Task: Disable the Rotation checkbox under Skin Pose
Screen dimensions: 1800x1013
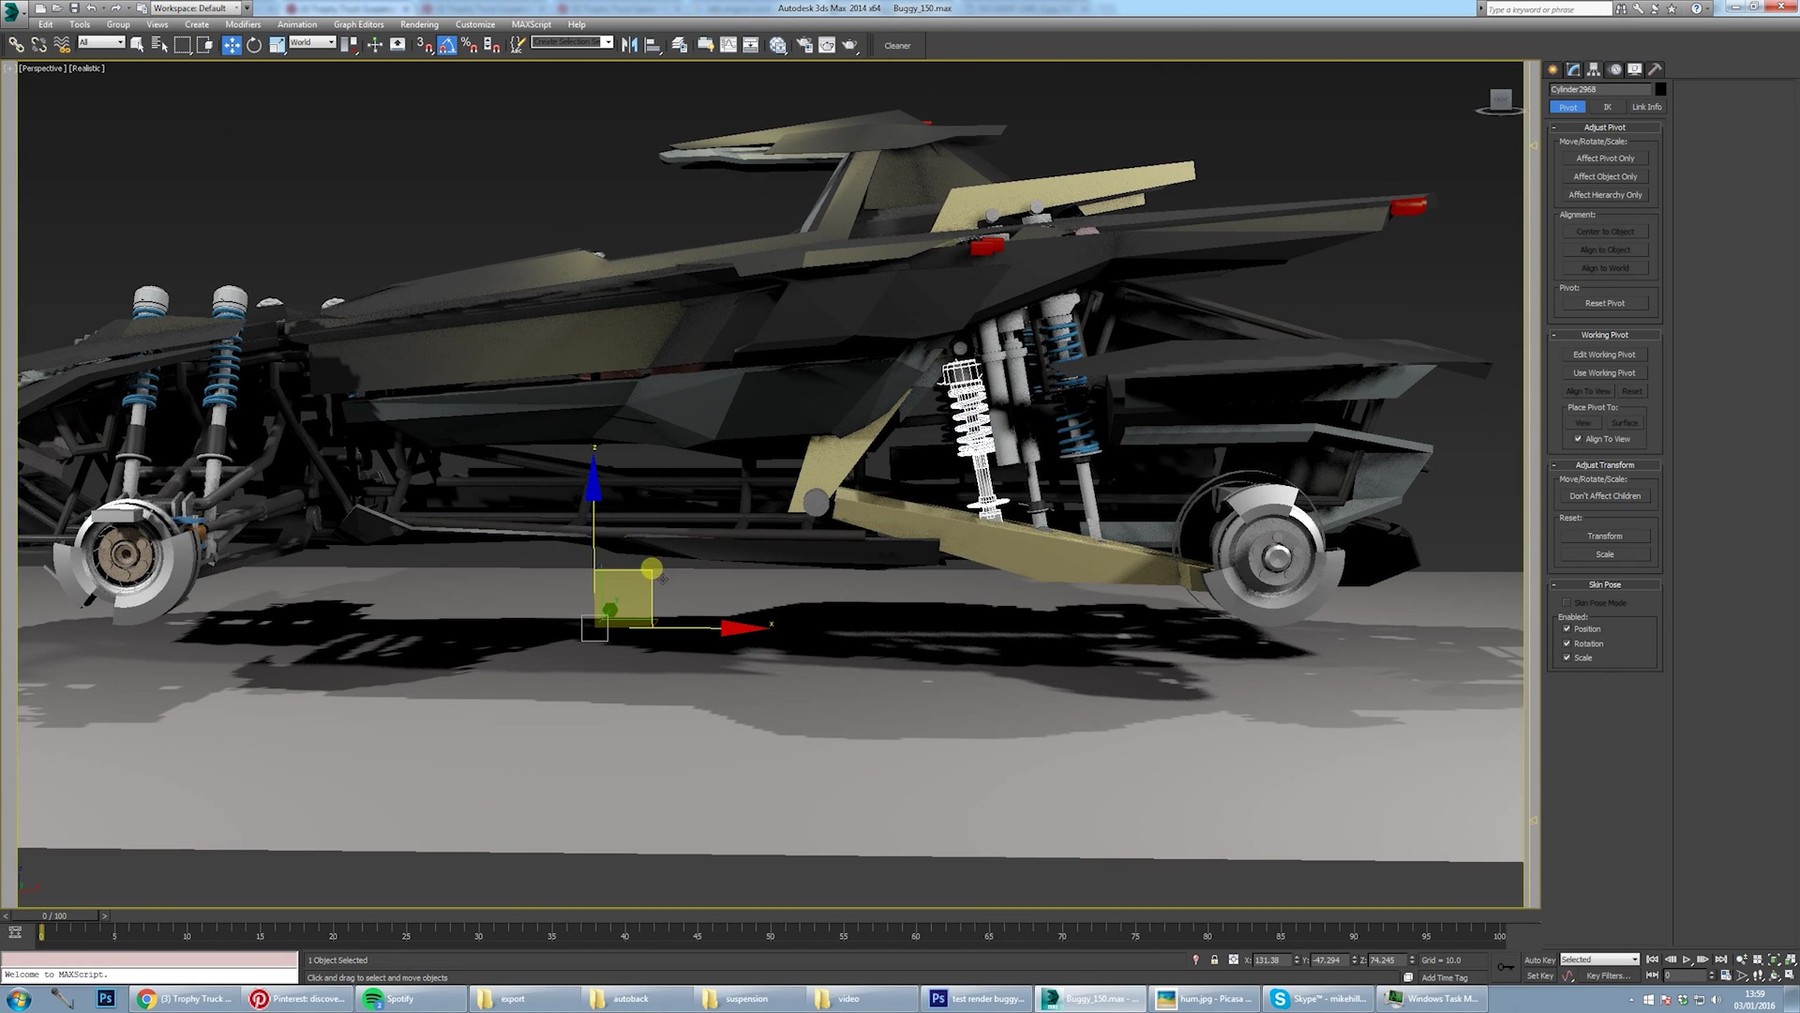Action: point(1567,644)
